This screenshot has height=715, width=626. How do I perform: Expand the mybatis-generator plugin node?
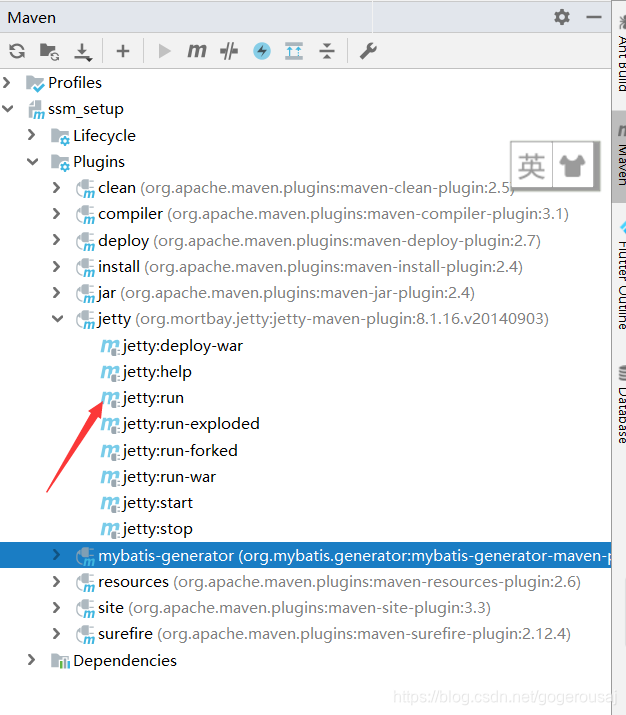[x=57, y=555]
